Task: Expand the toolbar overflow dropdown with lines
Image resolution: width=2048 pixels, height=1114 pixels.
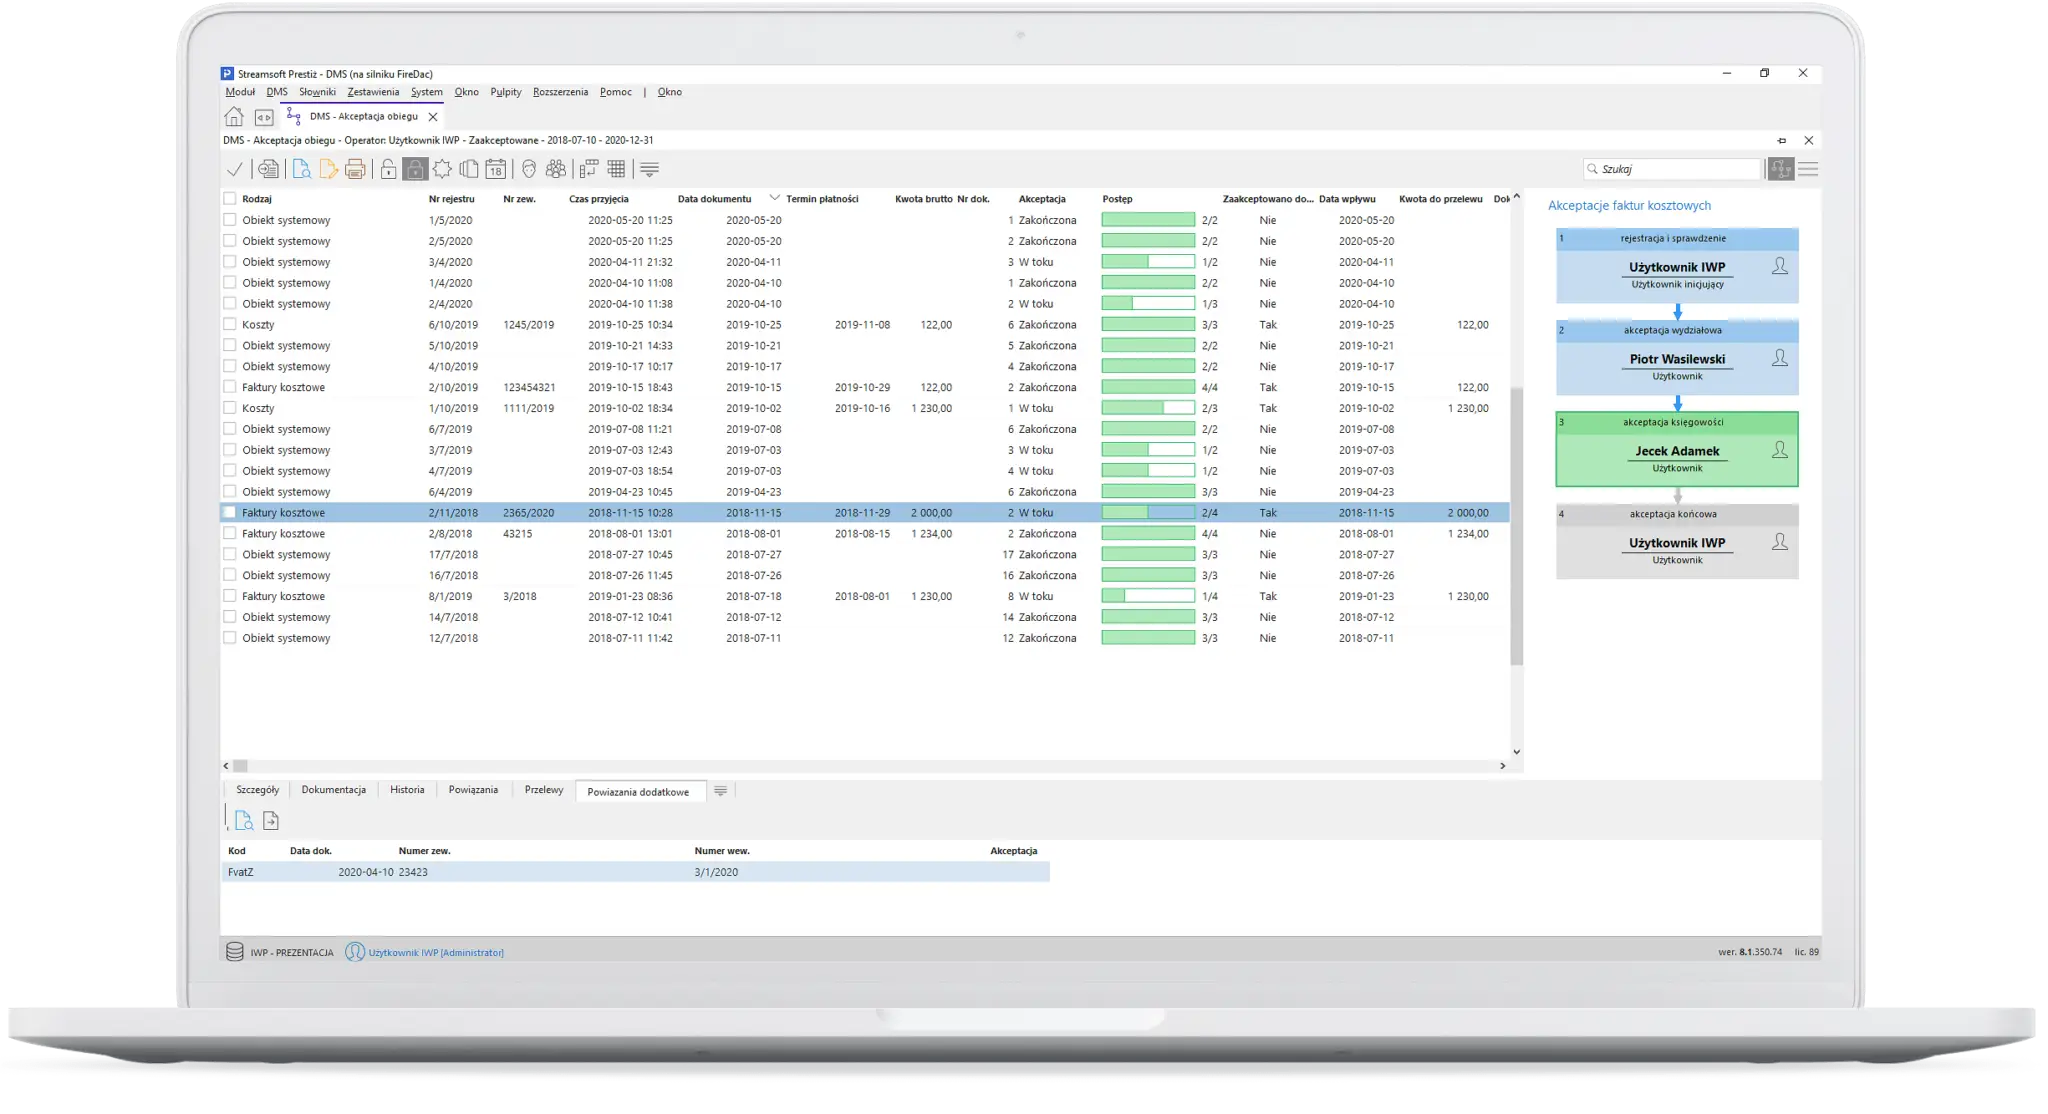Action: [x=649, y=170]
